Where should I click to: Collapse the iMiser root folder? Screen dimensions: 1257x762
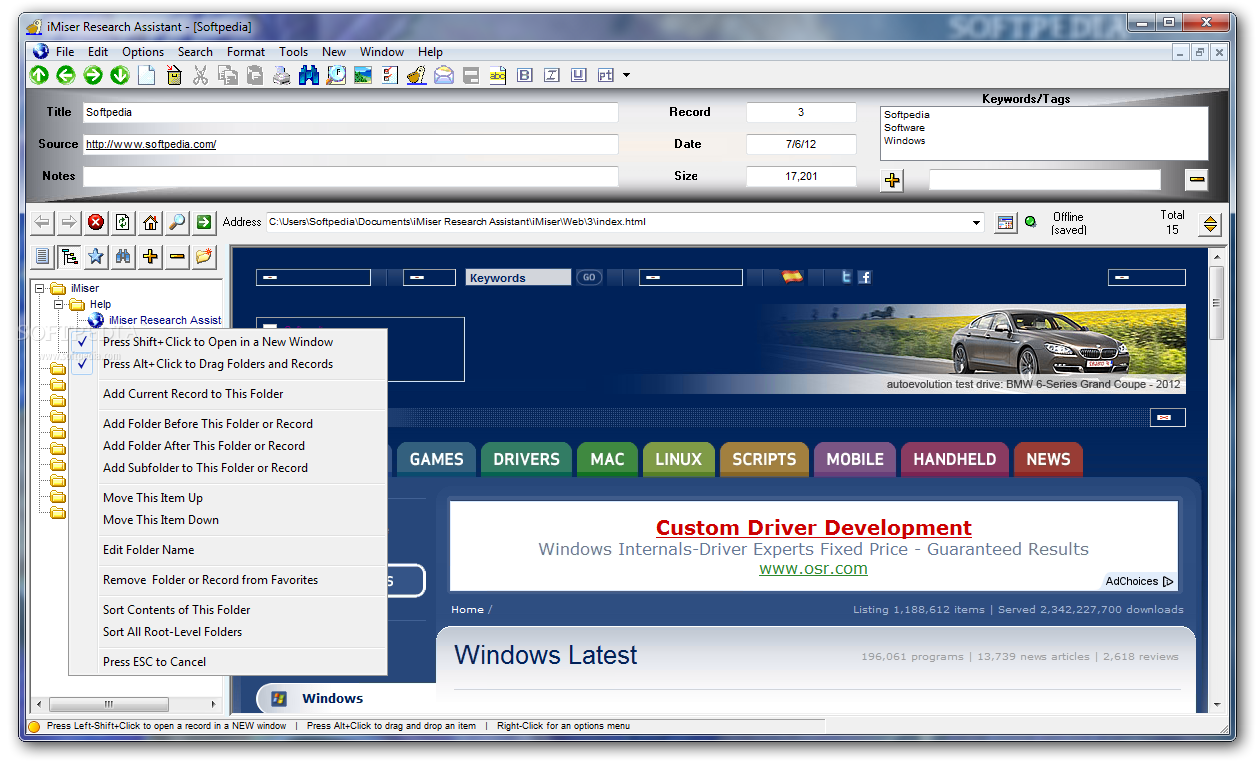pyautogui.click(x=40, y=288)
